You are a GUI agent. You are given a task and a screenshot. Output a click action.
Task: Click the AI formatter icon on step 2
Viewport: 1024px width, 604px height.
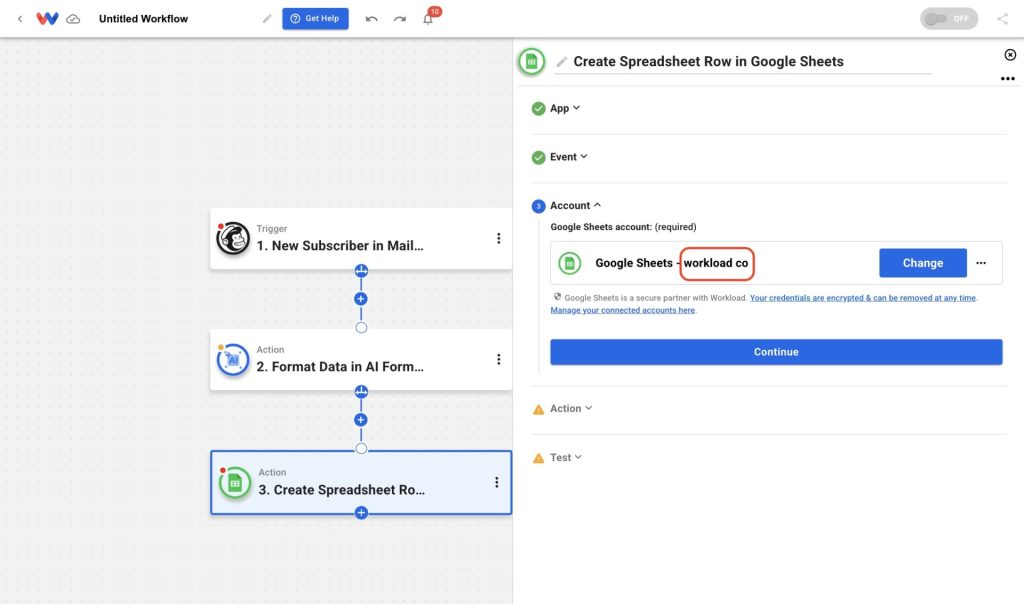tap(233, 360)
